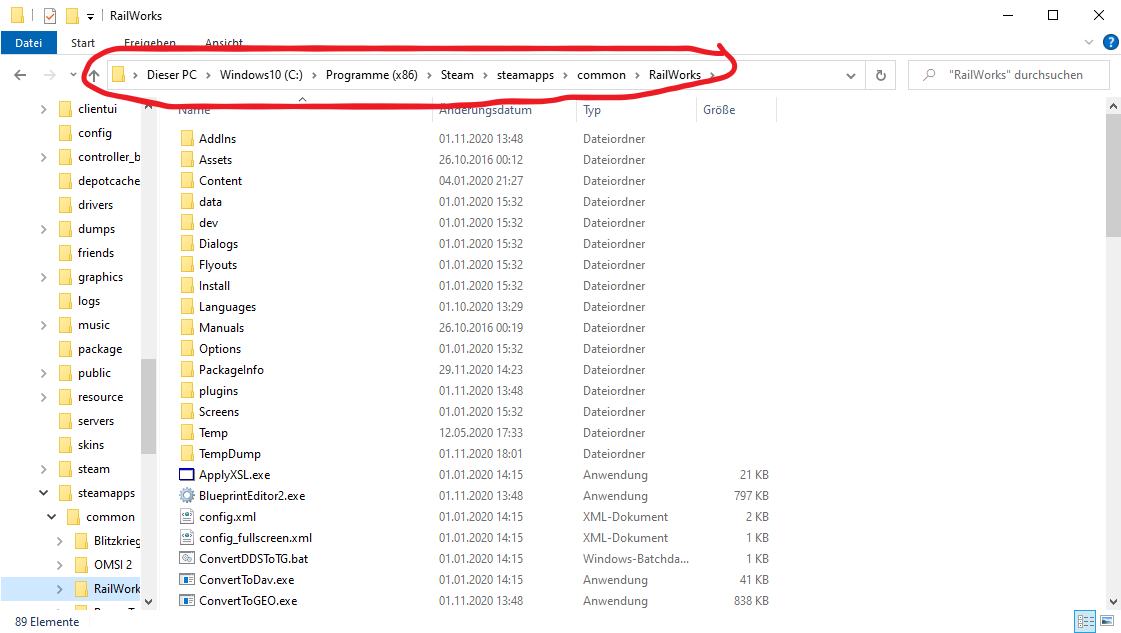Select the config_fullscreen.xml file icon
Screen dimensions: 1121x633
[x=187, y=538]
